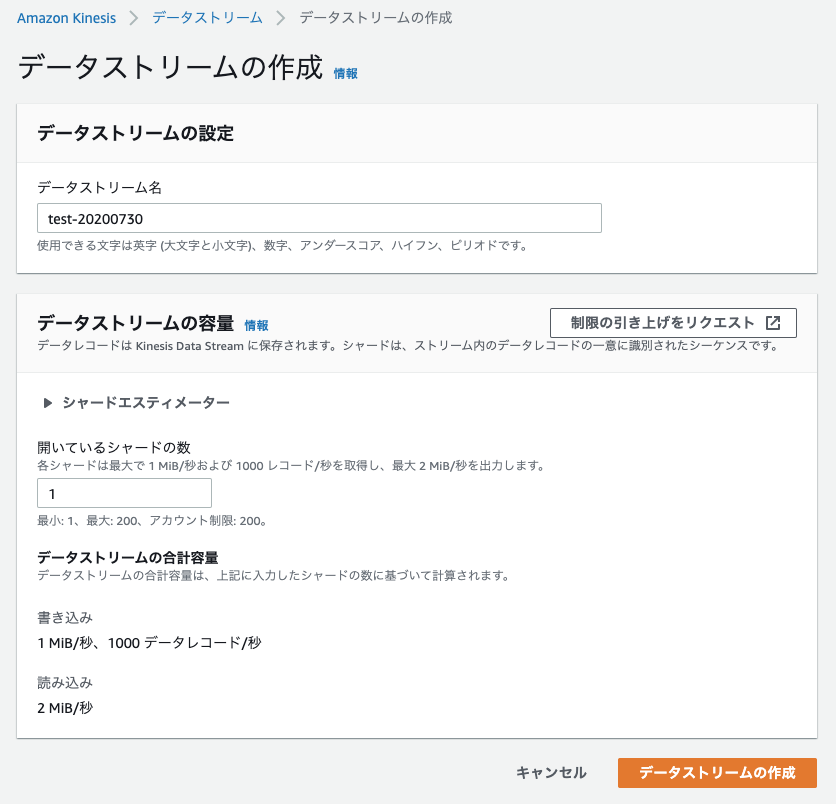Select the 書き込み capacity value text

pyautogui.click(x=149, y=643)
